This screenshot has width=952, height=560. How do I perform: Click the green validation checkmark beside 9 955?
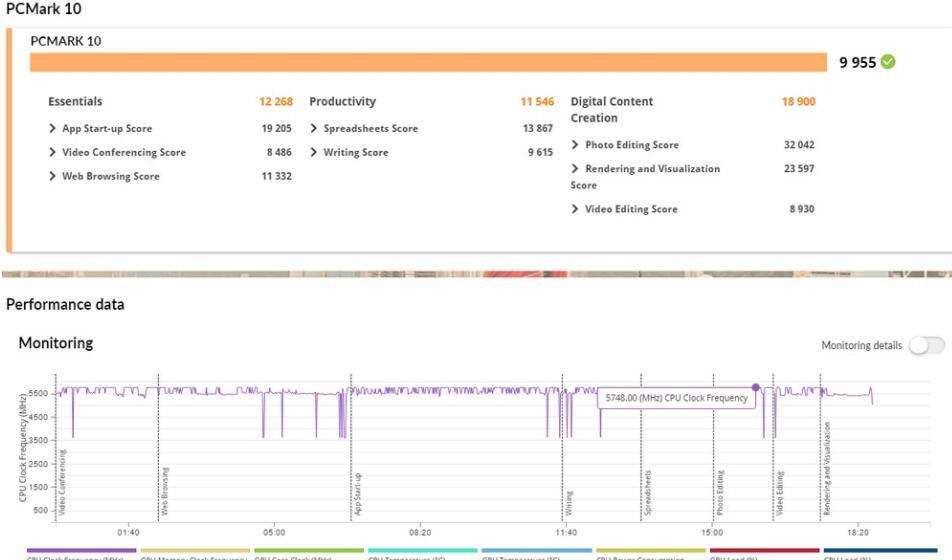(x=887, y=62)
